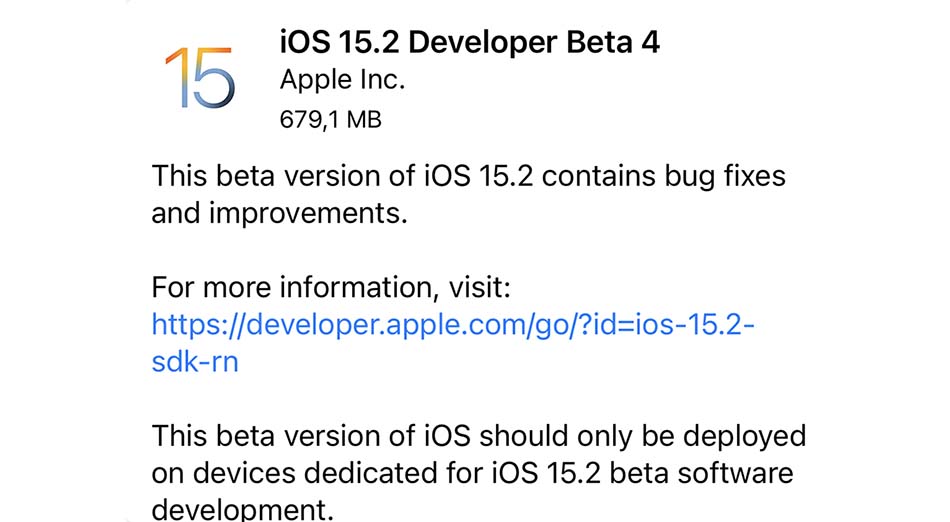Click the 'For more information, visit:' text
The height and width of the screenshot is (522, 950).
click(x=331, y=288)
